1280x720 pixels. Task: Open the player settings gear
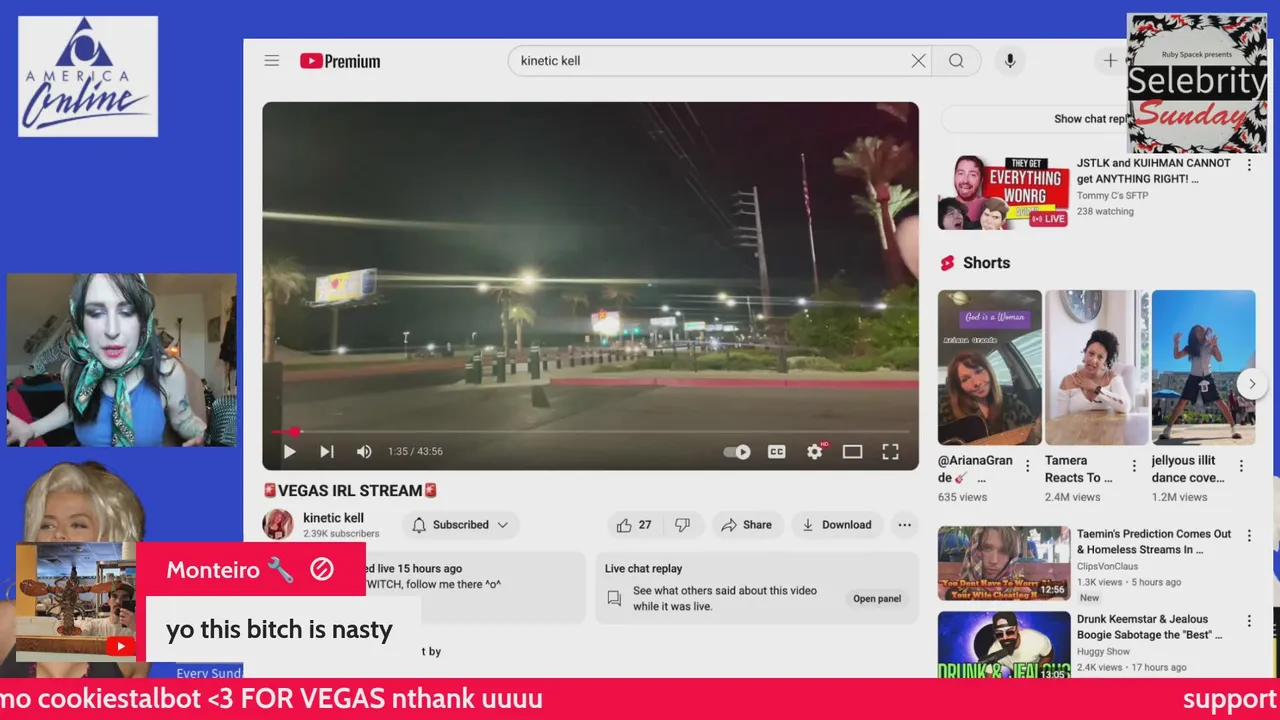(x=815, y=452)
